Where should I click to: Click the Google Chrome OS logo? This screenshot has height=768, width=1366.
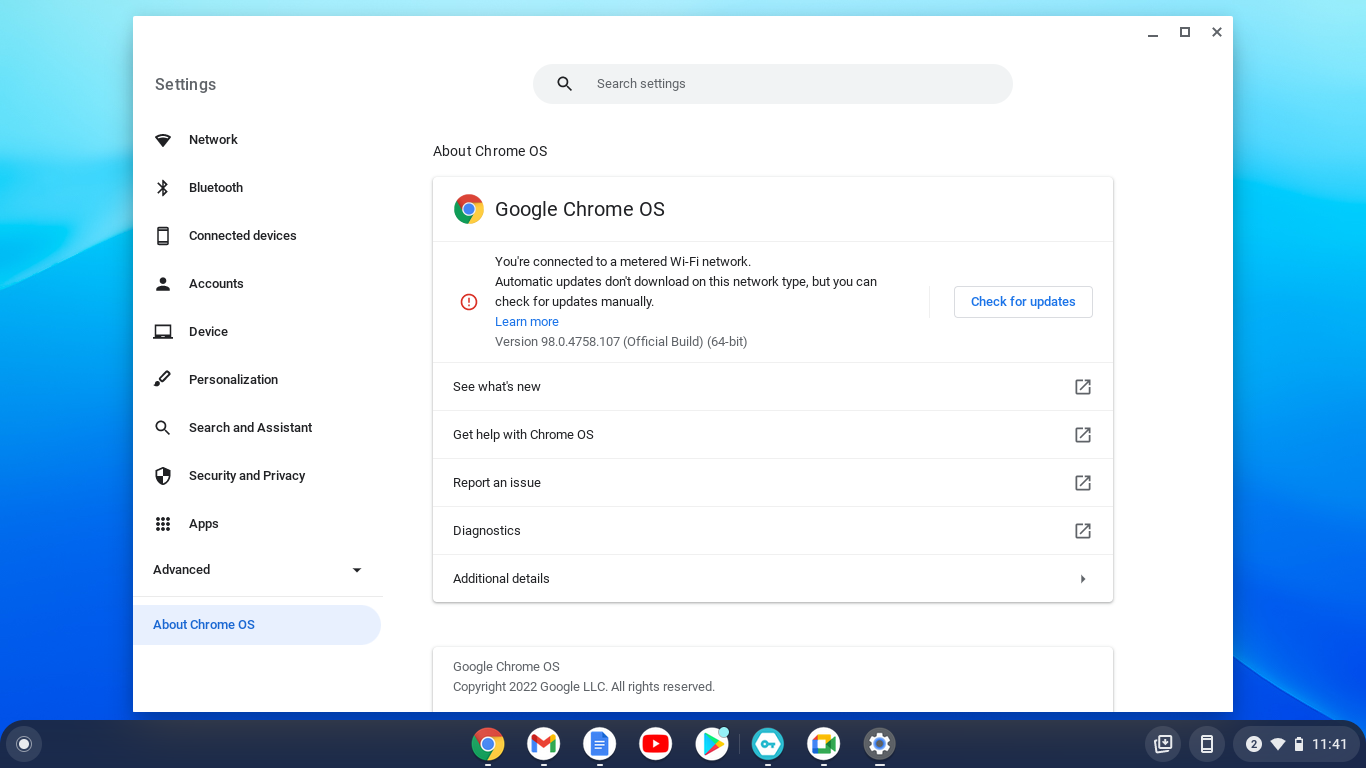click(469, 209)
